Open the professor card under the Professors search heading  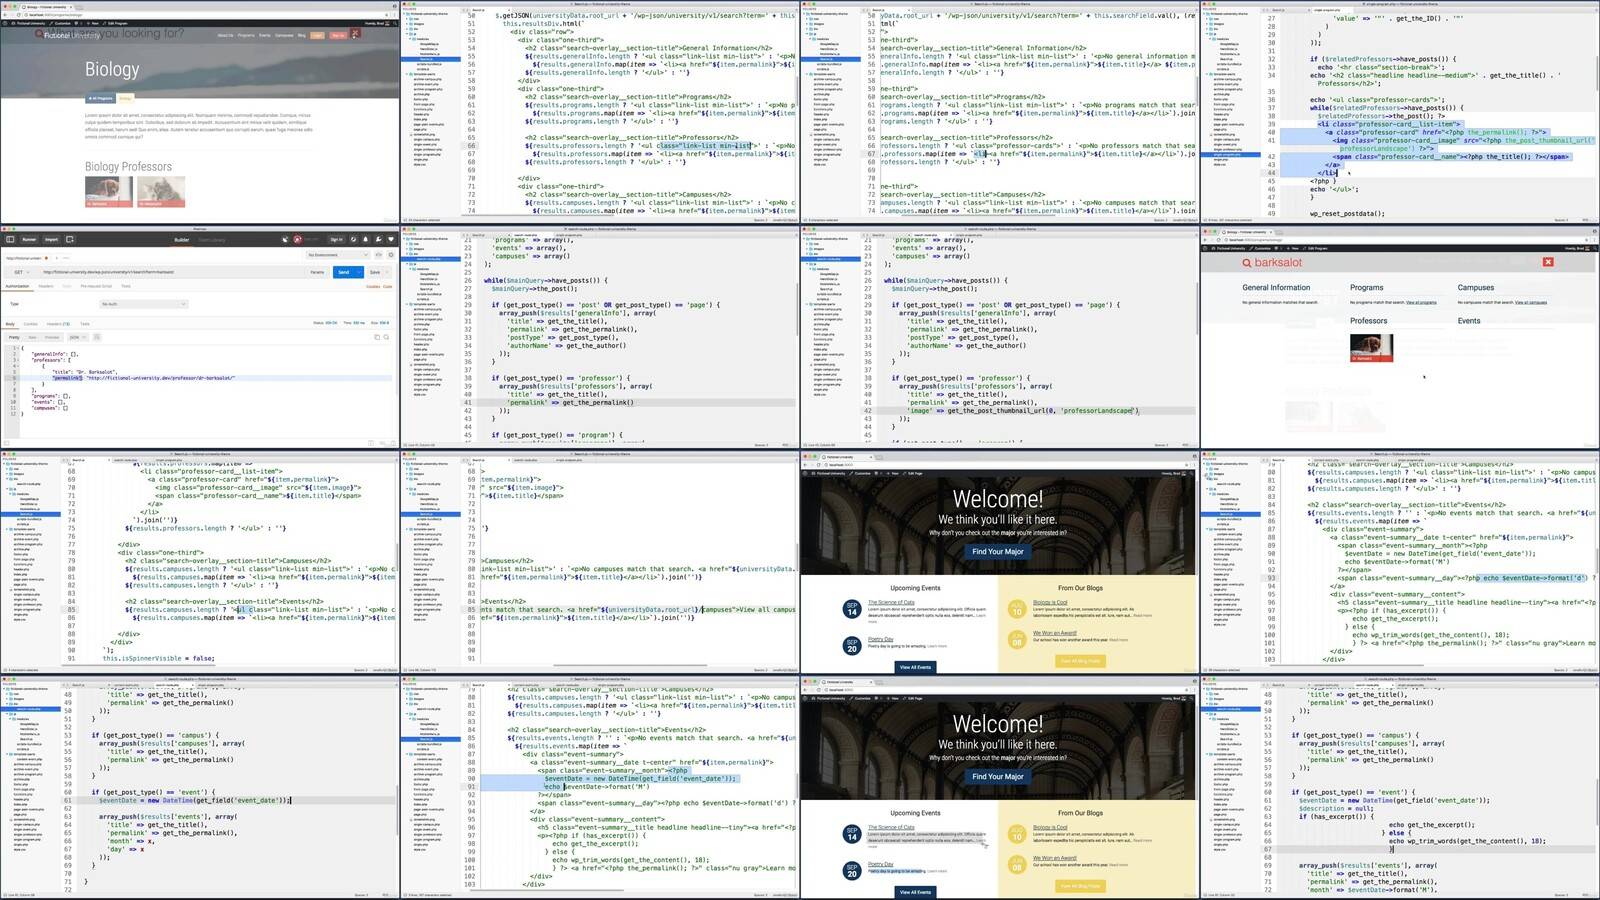pos(1372,347)
